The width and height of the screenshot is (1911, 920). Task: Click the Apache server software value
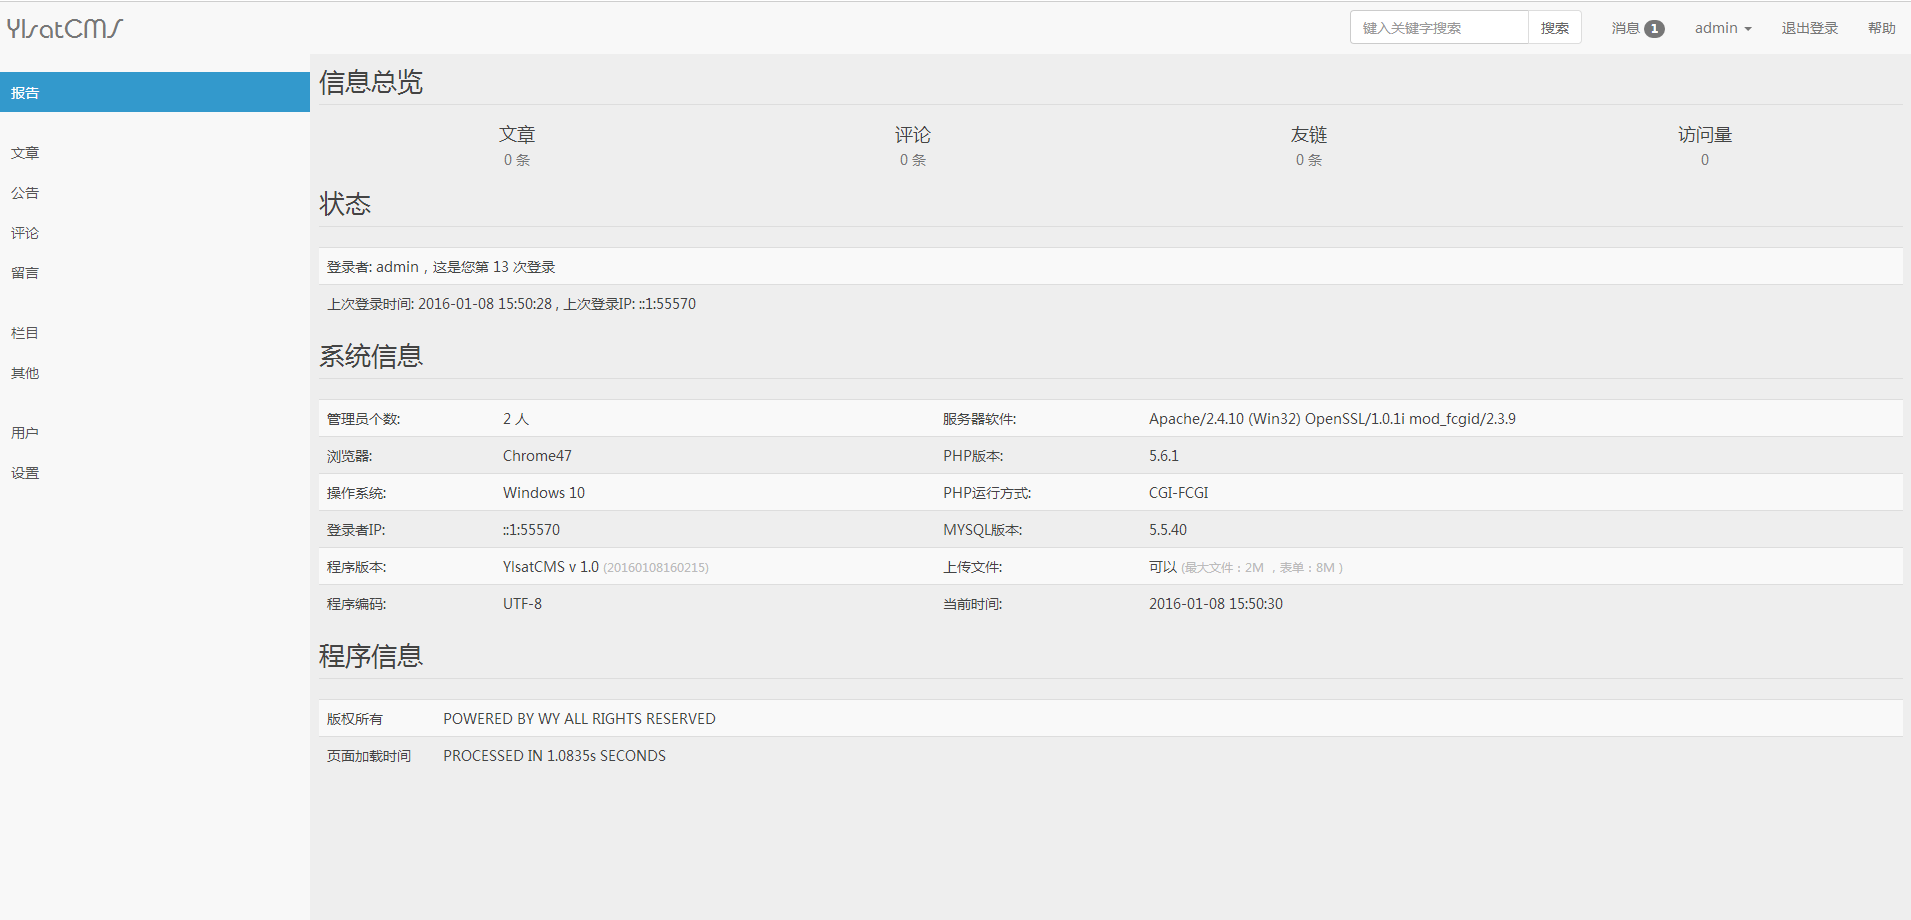(x=1332, y=419)
